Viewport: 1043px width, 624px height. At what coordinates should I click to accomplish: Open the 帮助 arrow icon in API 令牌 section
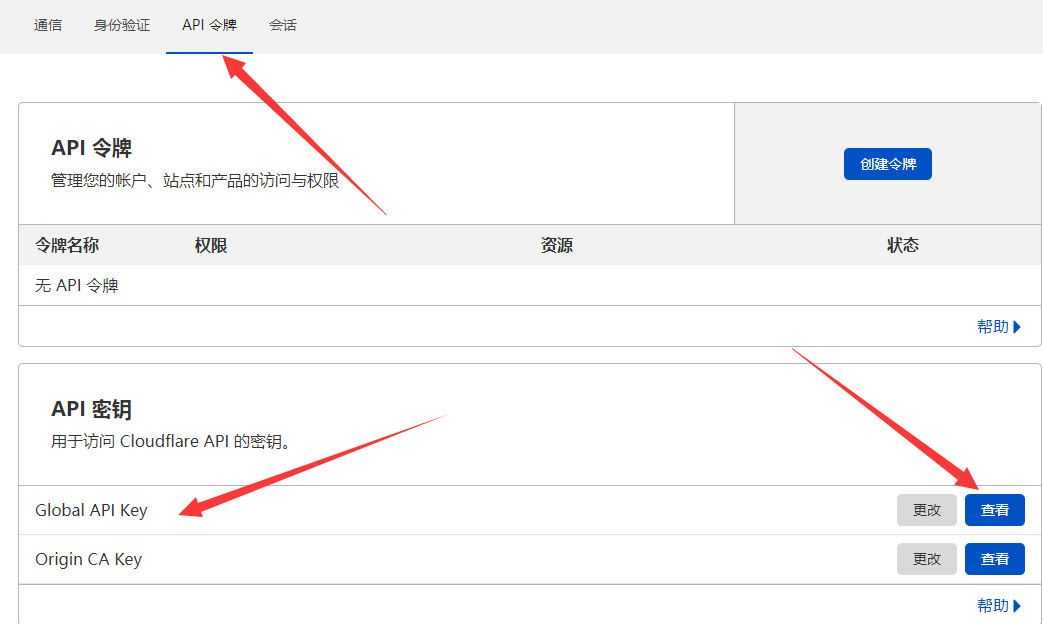[x=1016, y=326]
